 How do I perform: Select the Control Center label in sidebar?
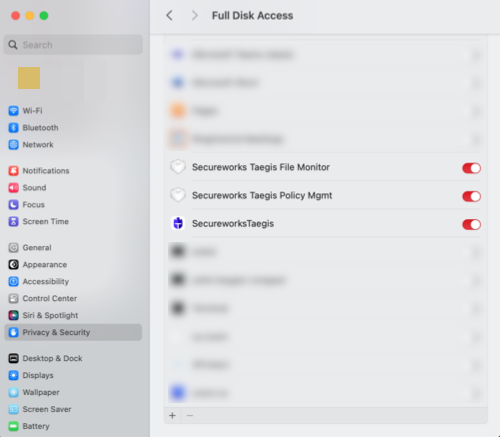[50, 298]
